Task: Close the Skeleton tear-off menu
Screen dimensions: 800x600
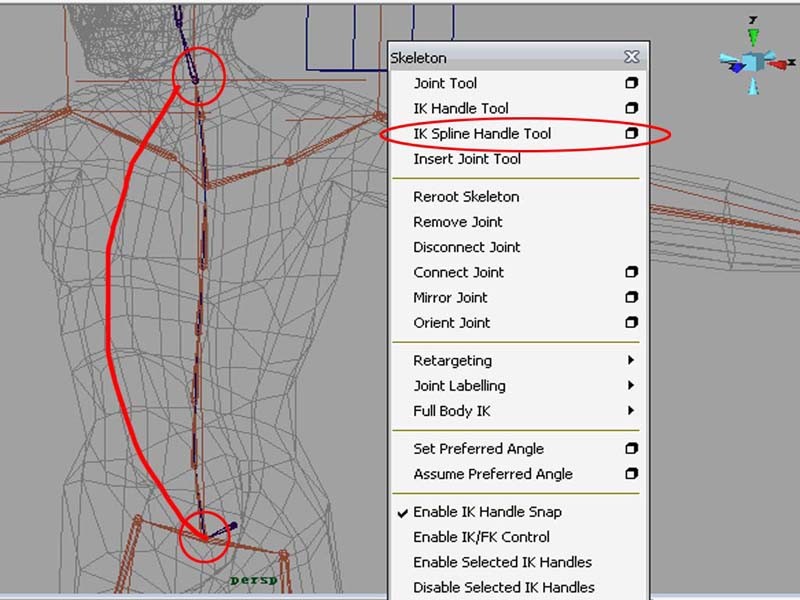Action: pos(632,57)
